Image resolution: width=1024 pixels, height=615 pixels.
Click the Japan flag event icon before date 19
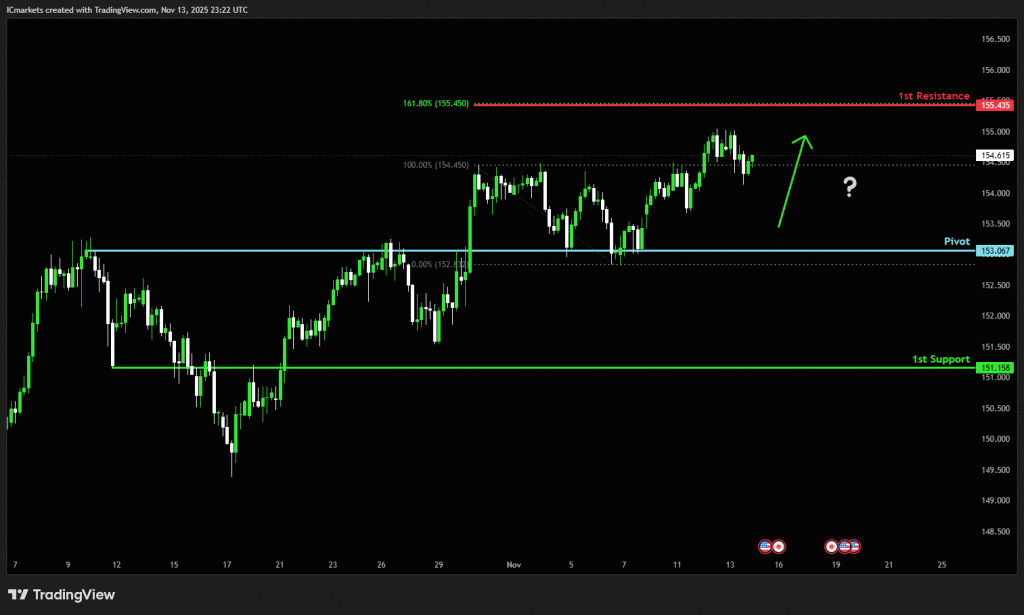(832, 546)
